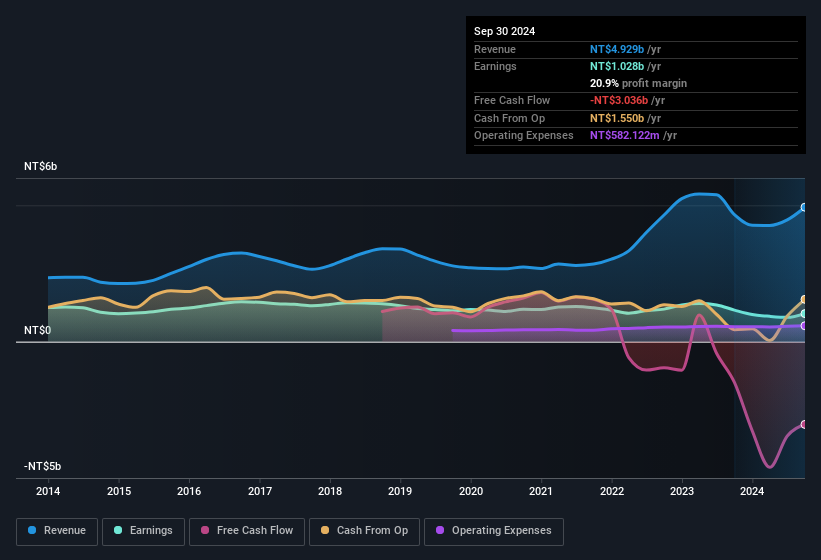Screen dimensions: 821x560
Task: Click the teal Earnings legend dot
Action: click(119, 531)
